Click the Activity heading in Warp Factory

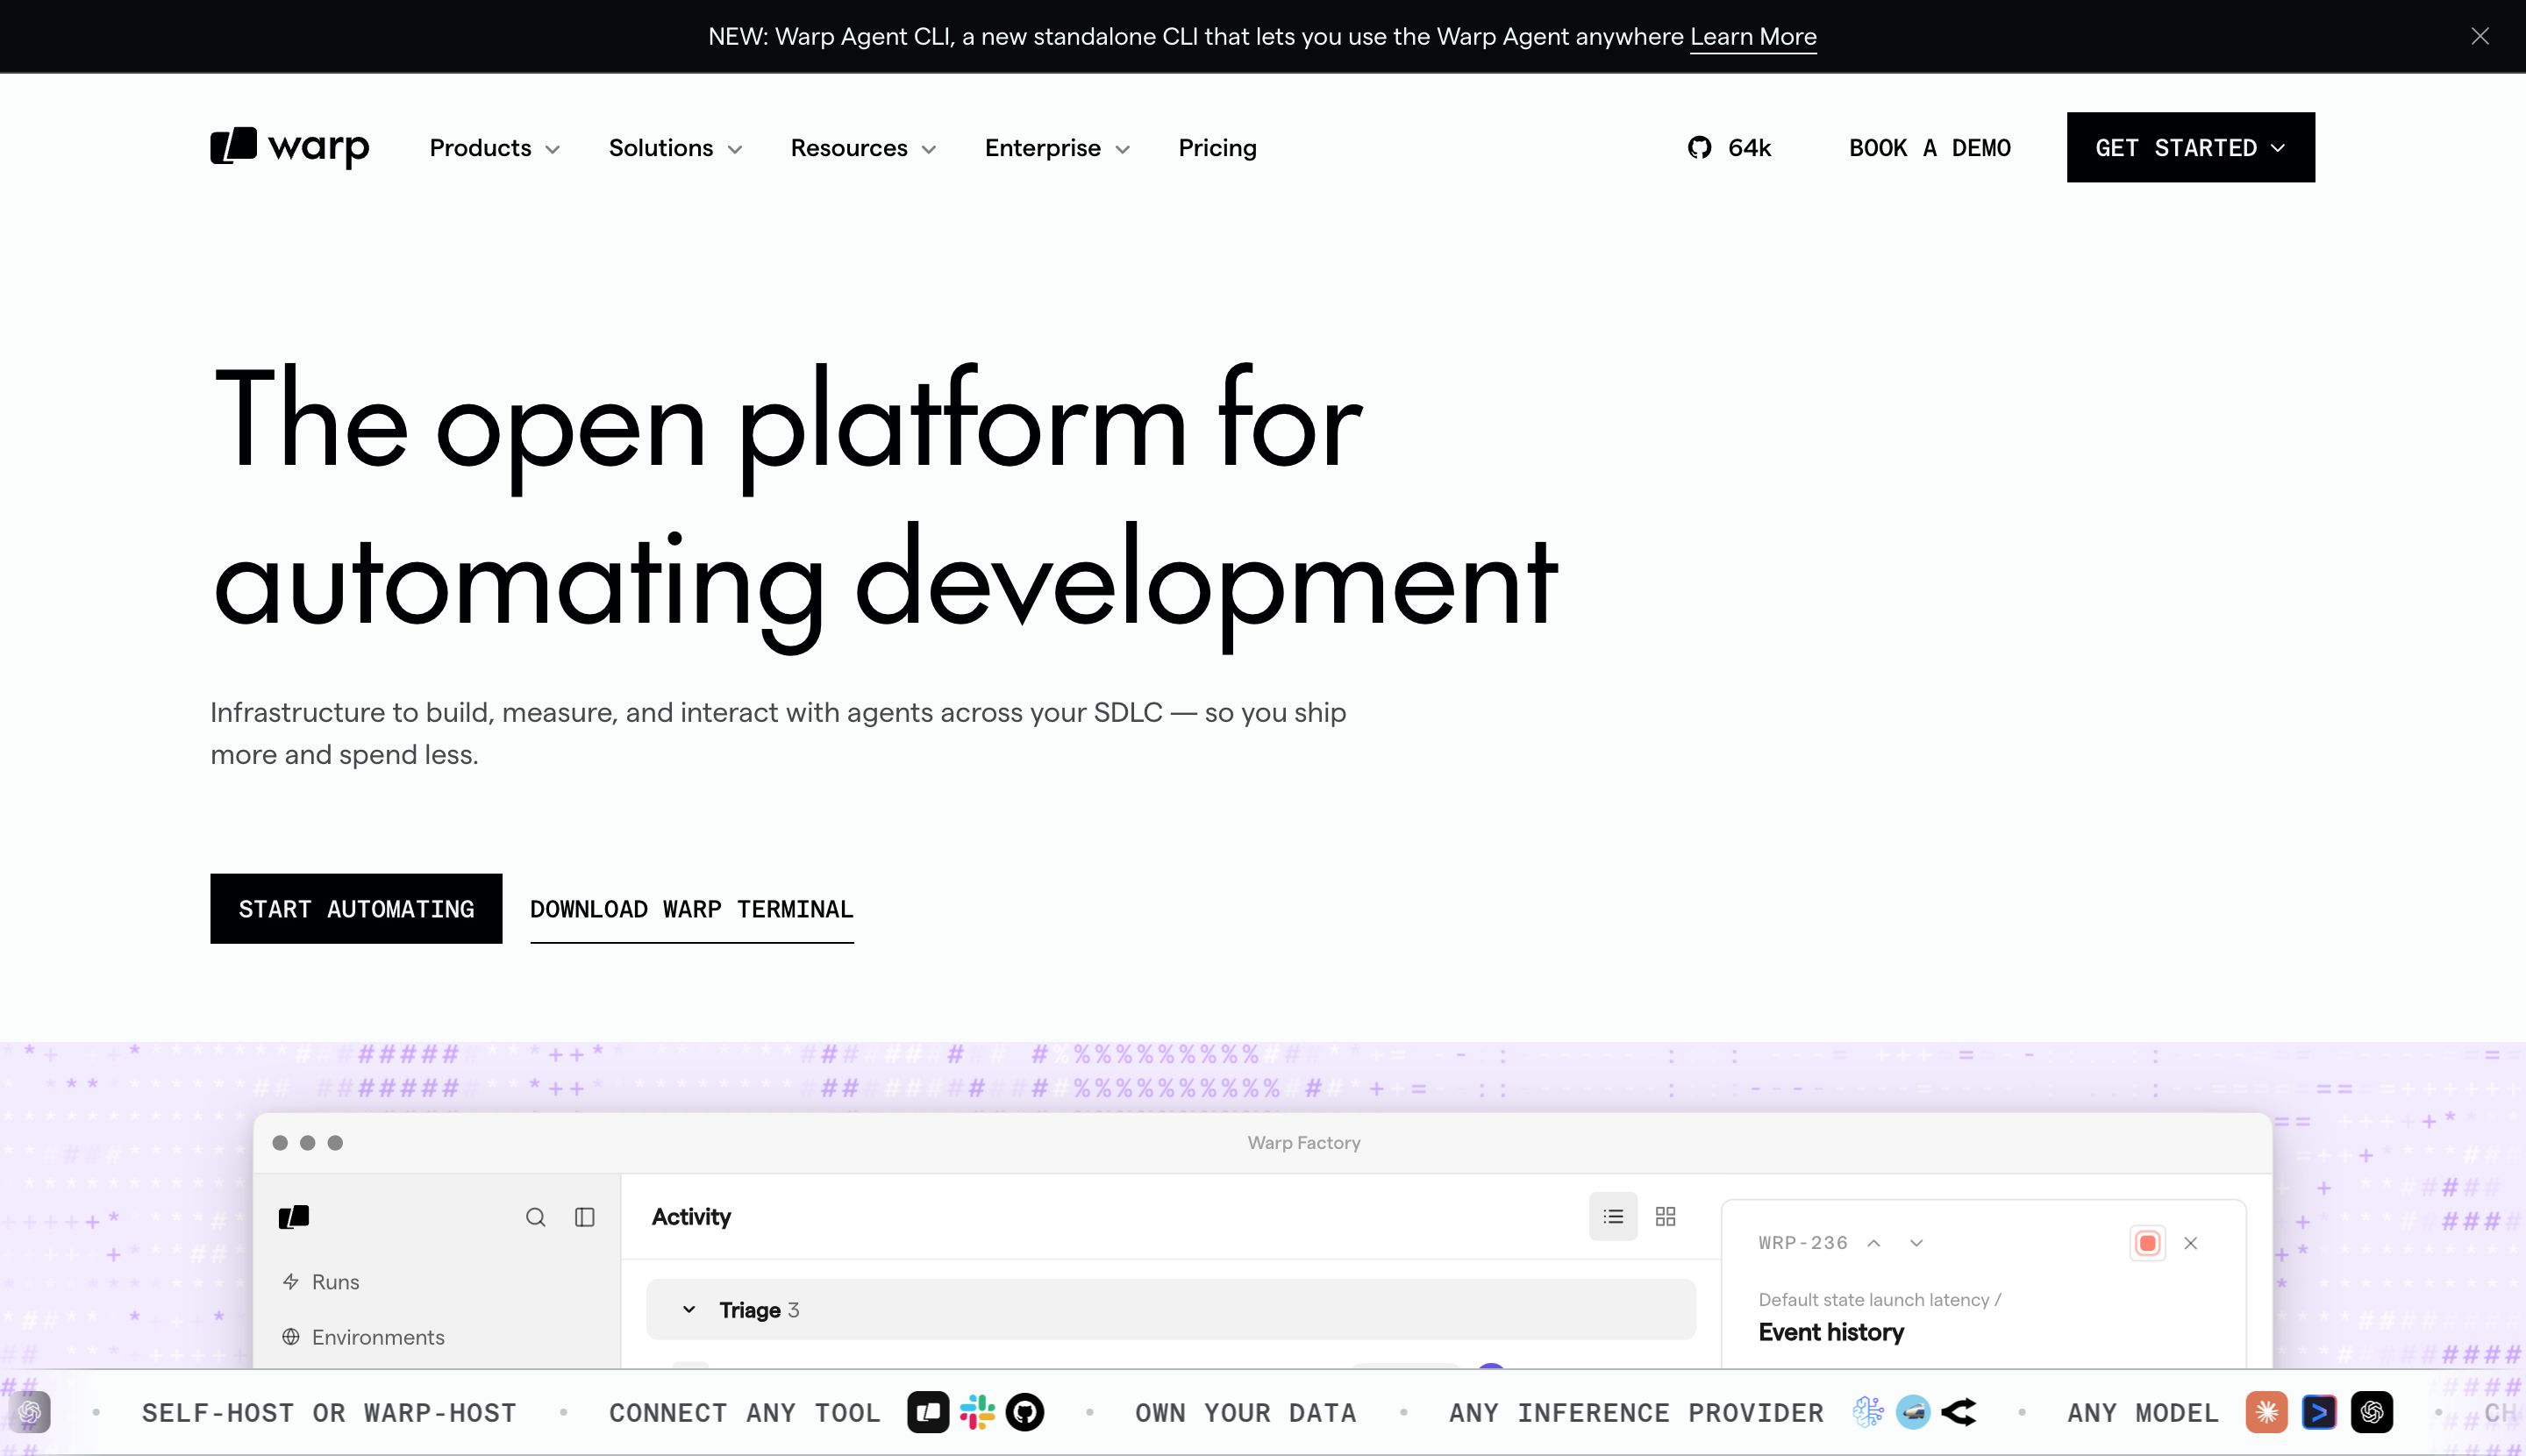(691, 1216)
